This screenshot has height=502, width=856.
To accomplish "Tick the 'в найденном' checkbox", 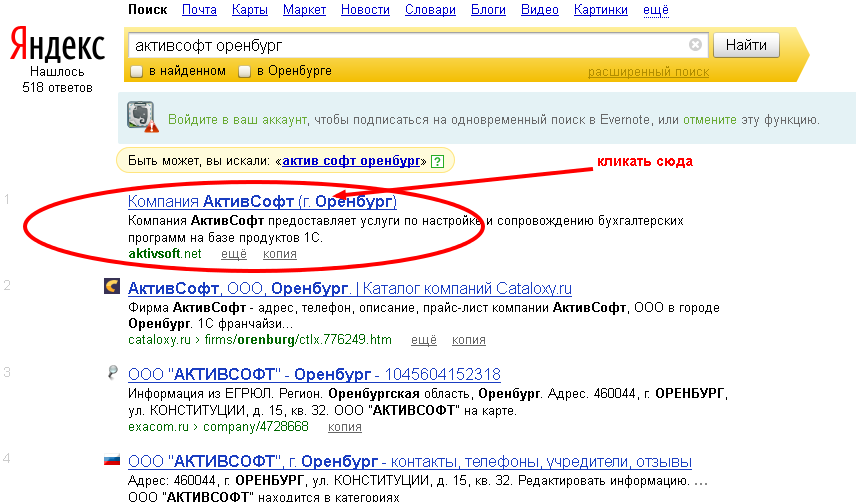I will (136, 71).
